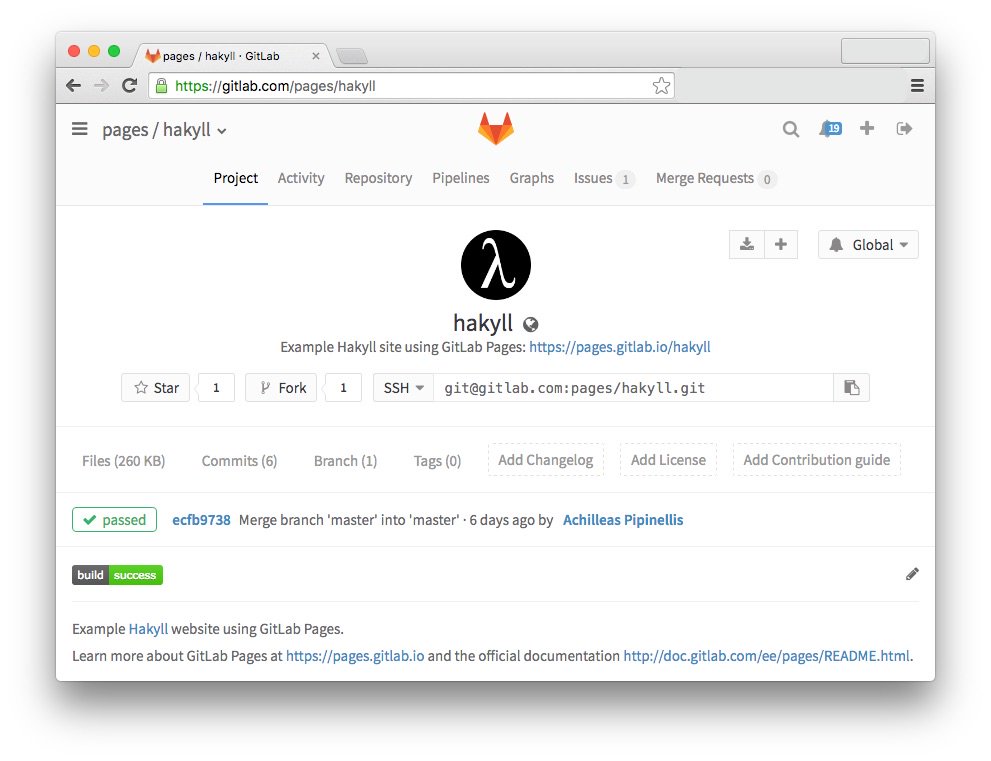Close the GitLab browser tab

pyautogui.click(x=315, y=56)
